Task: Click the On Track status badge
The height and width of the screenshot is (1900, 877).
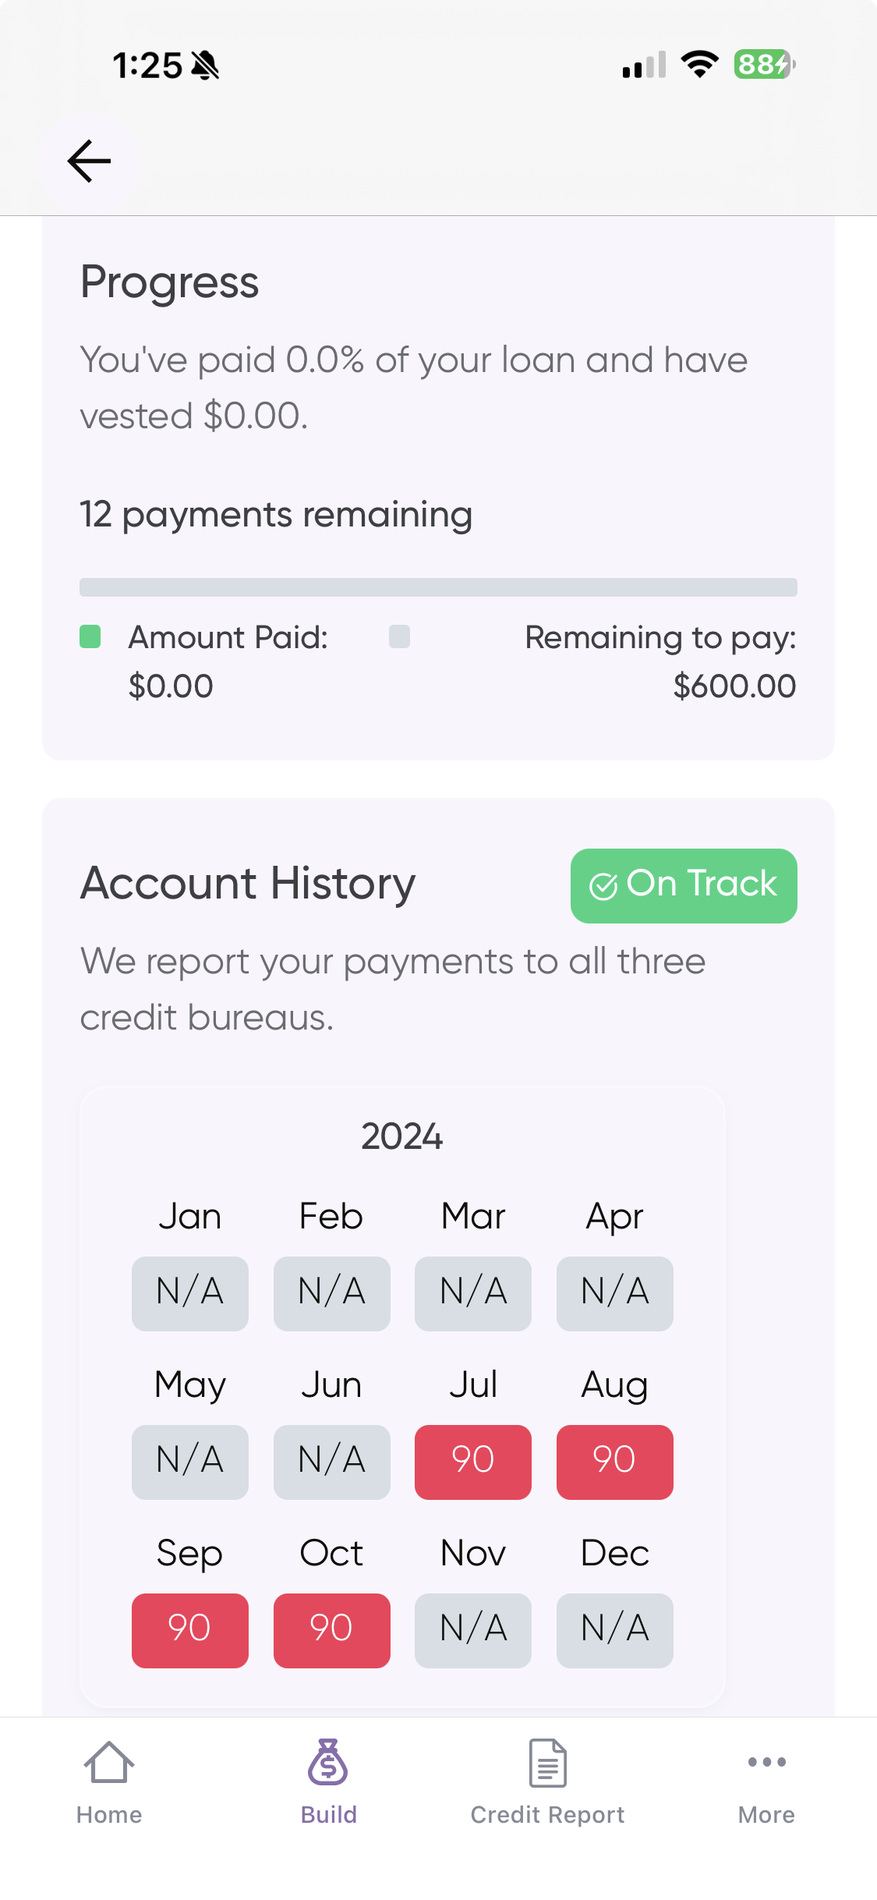Action: [x=684, y=885]
